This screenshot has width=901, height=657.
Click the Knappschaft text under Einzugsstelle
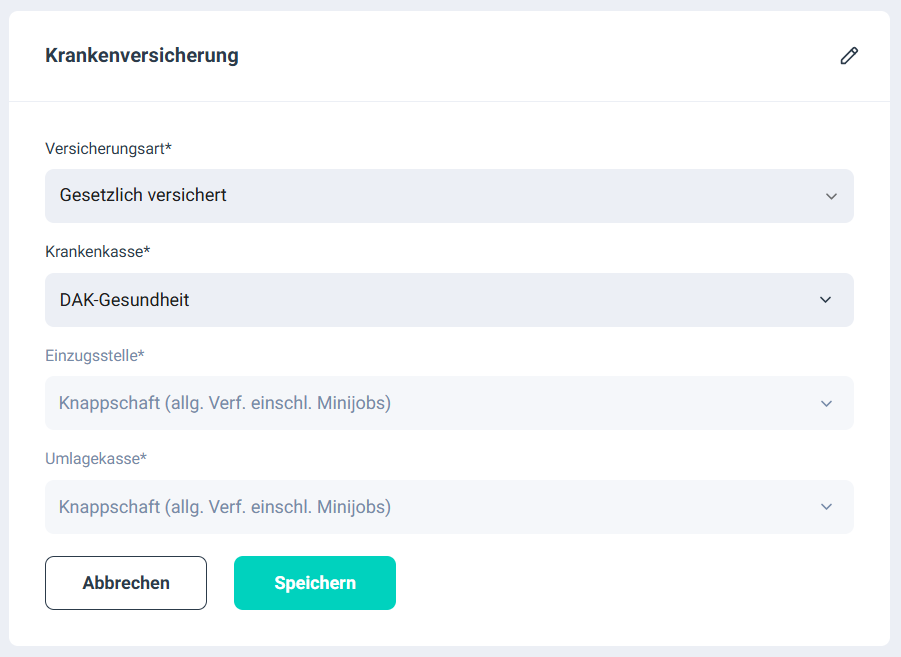pos(225,403)
